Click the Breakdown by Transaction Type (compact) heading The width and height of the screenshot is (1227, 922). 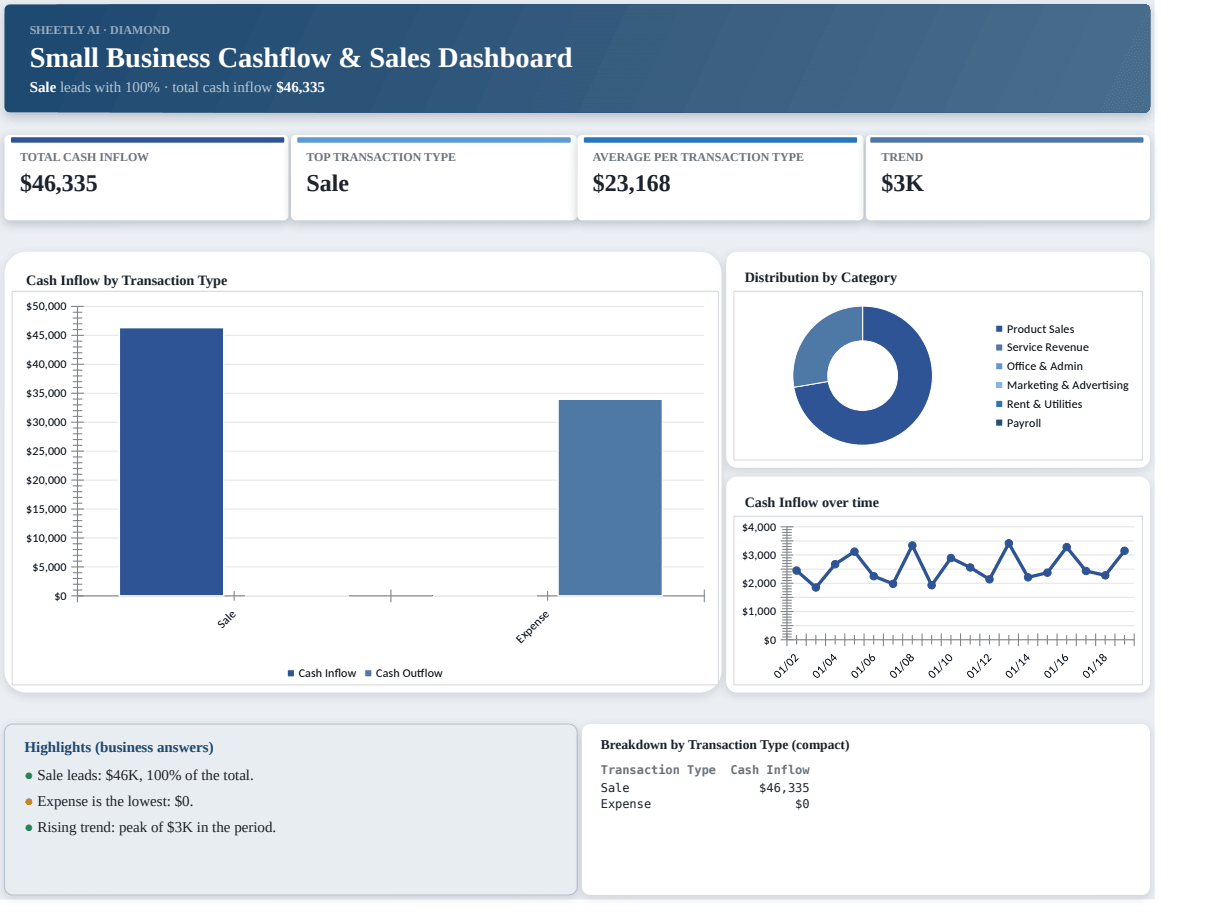(x=725, y=745)
